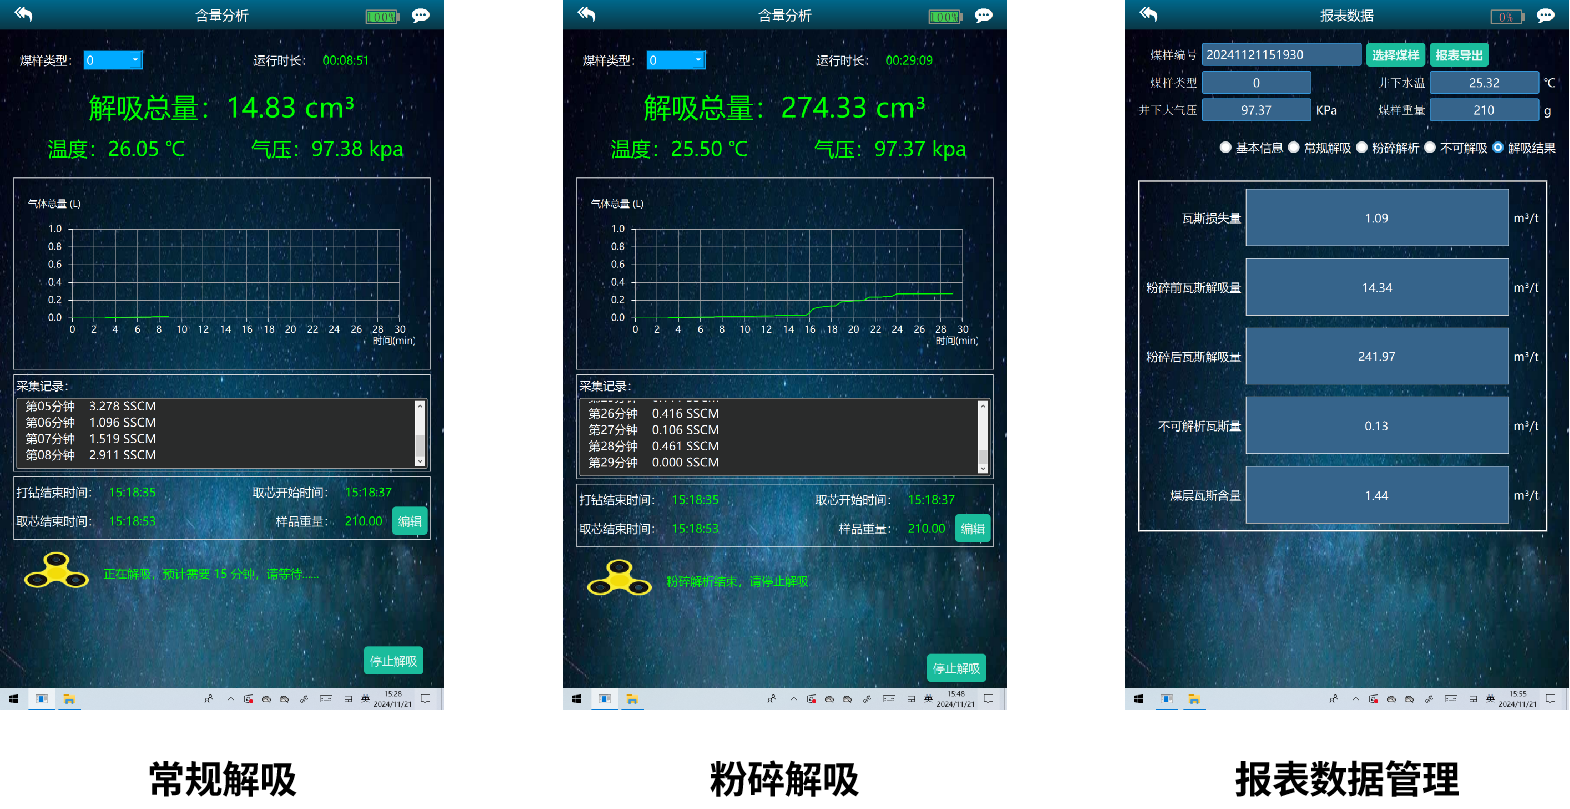Open File Explorer in the rightmost taskbar
The width and height of the screenshot is (1570, 809).
tap(1194, 699)
